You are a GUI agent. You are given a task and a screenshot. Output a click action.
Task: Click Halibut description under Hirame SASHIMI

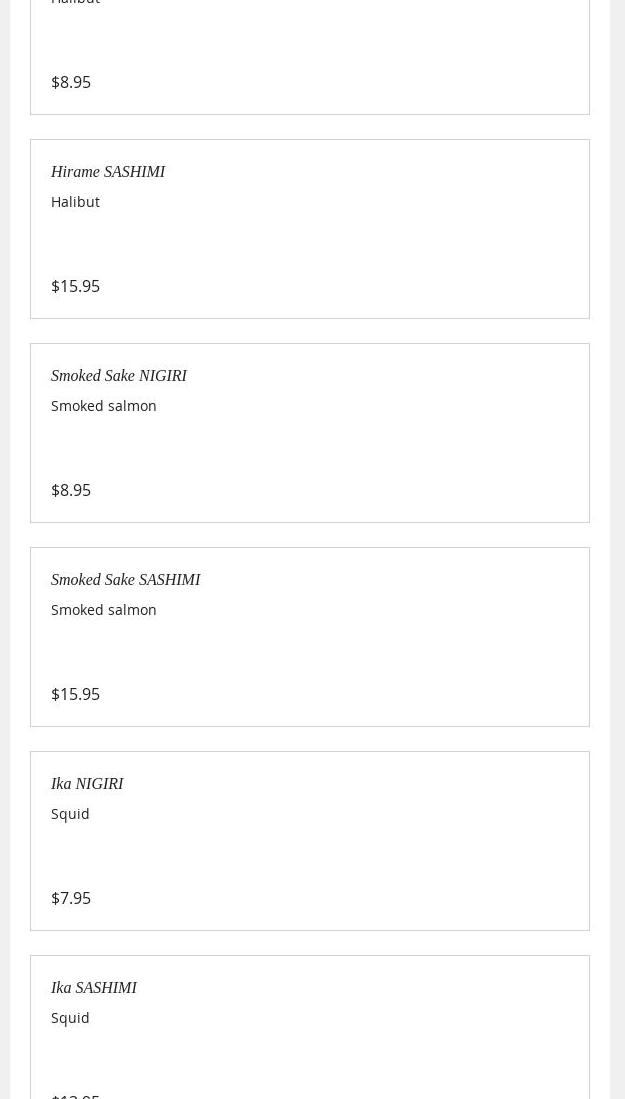point(75,202)
